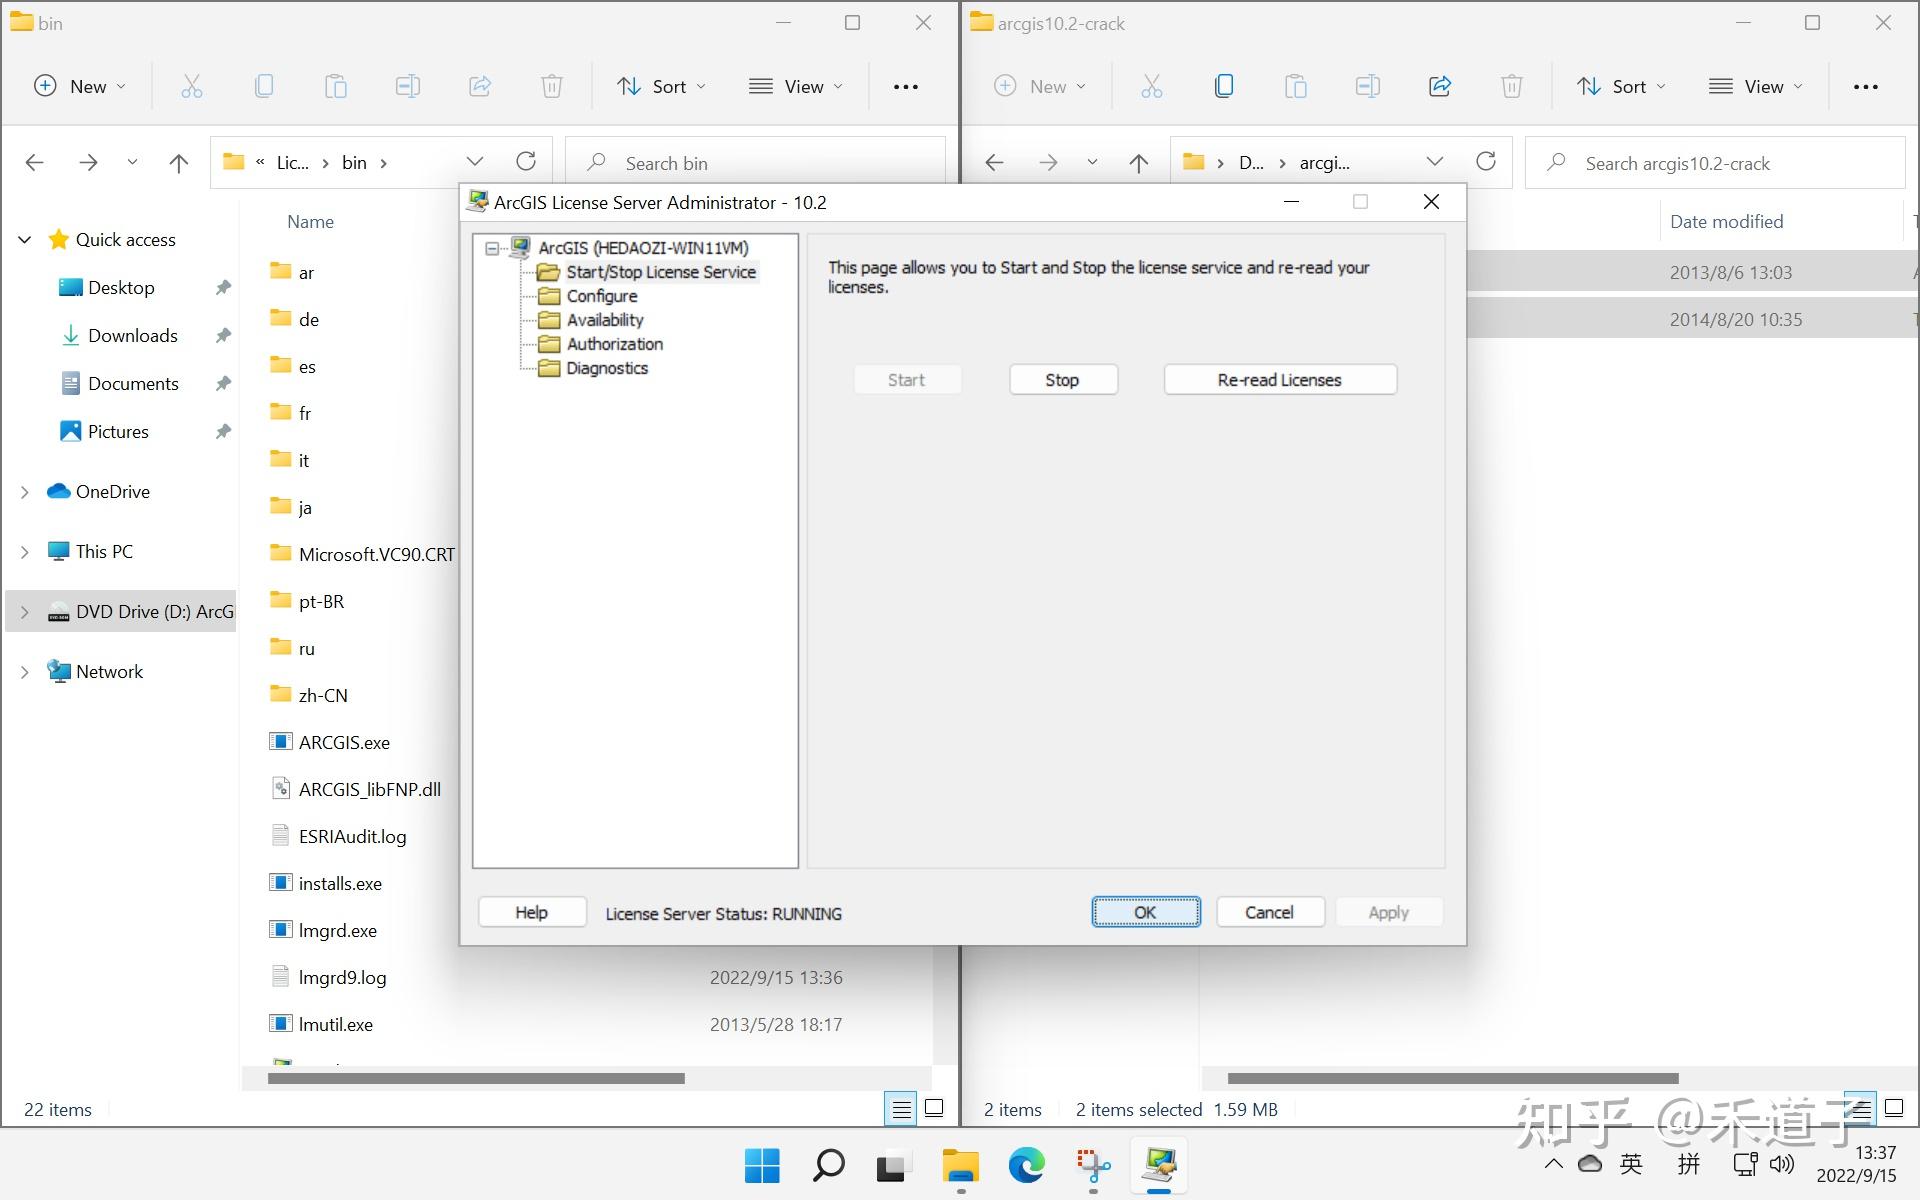Click the Copy icon in bin window
The width and height of the screenshot is (1920, 1200).
pos(264,87)
